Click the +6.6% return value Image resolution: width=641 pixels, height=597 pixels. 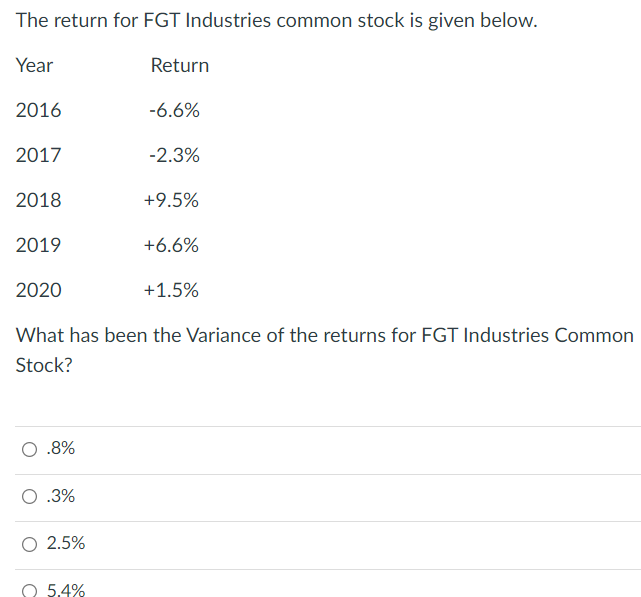pos(171,245)
